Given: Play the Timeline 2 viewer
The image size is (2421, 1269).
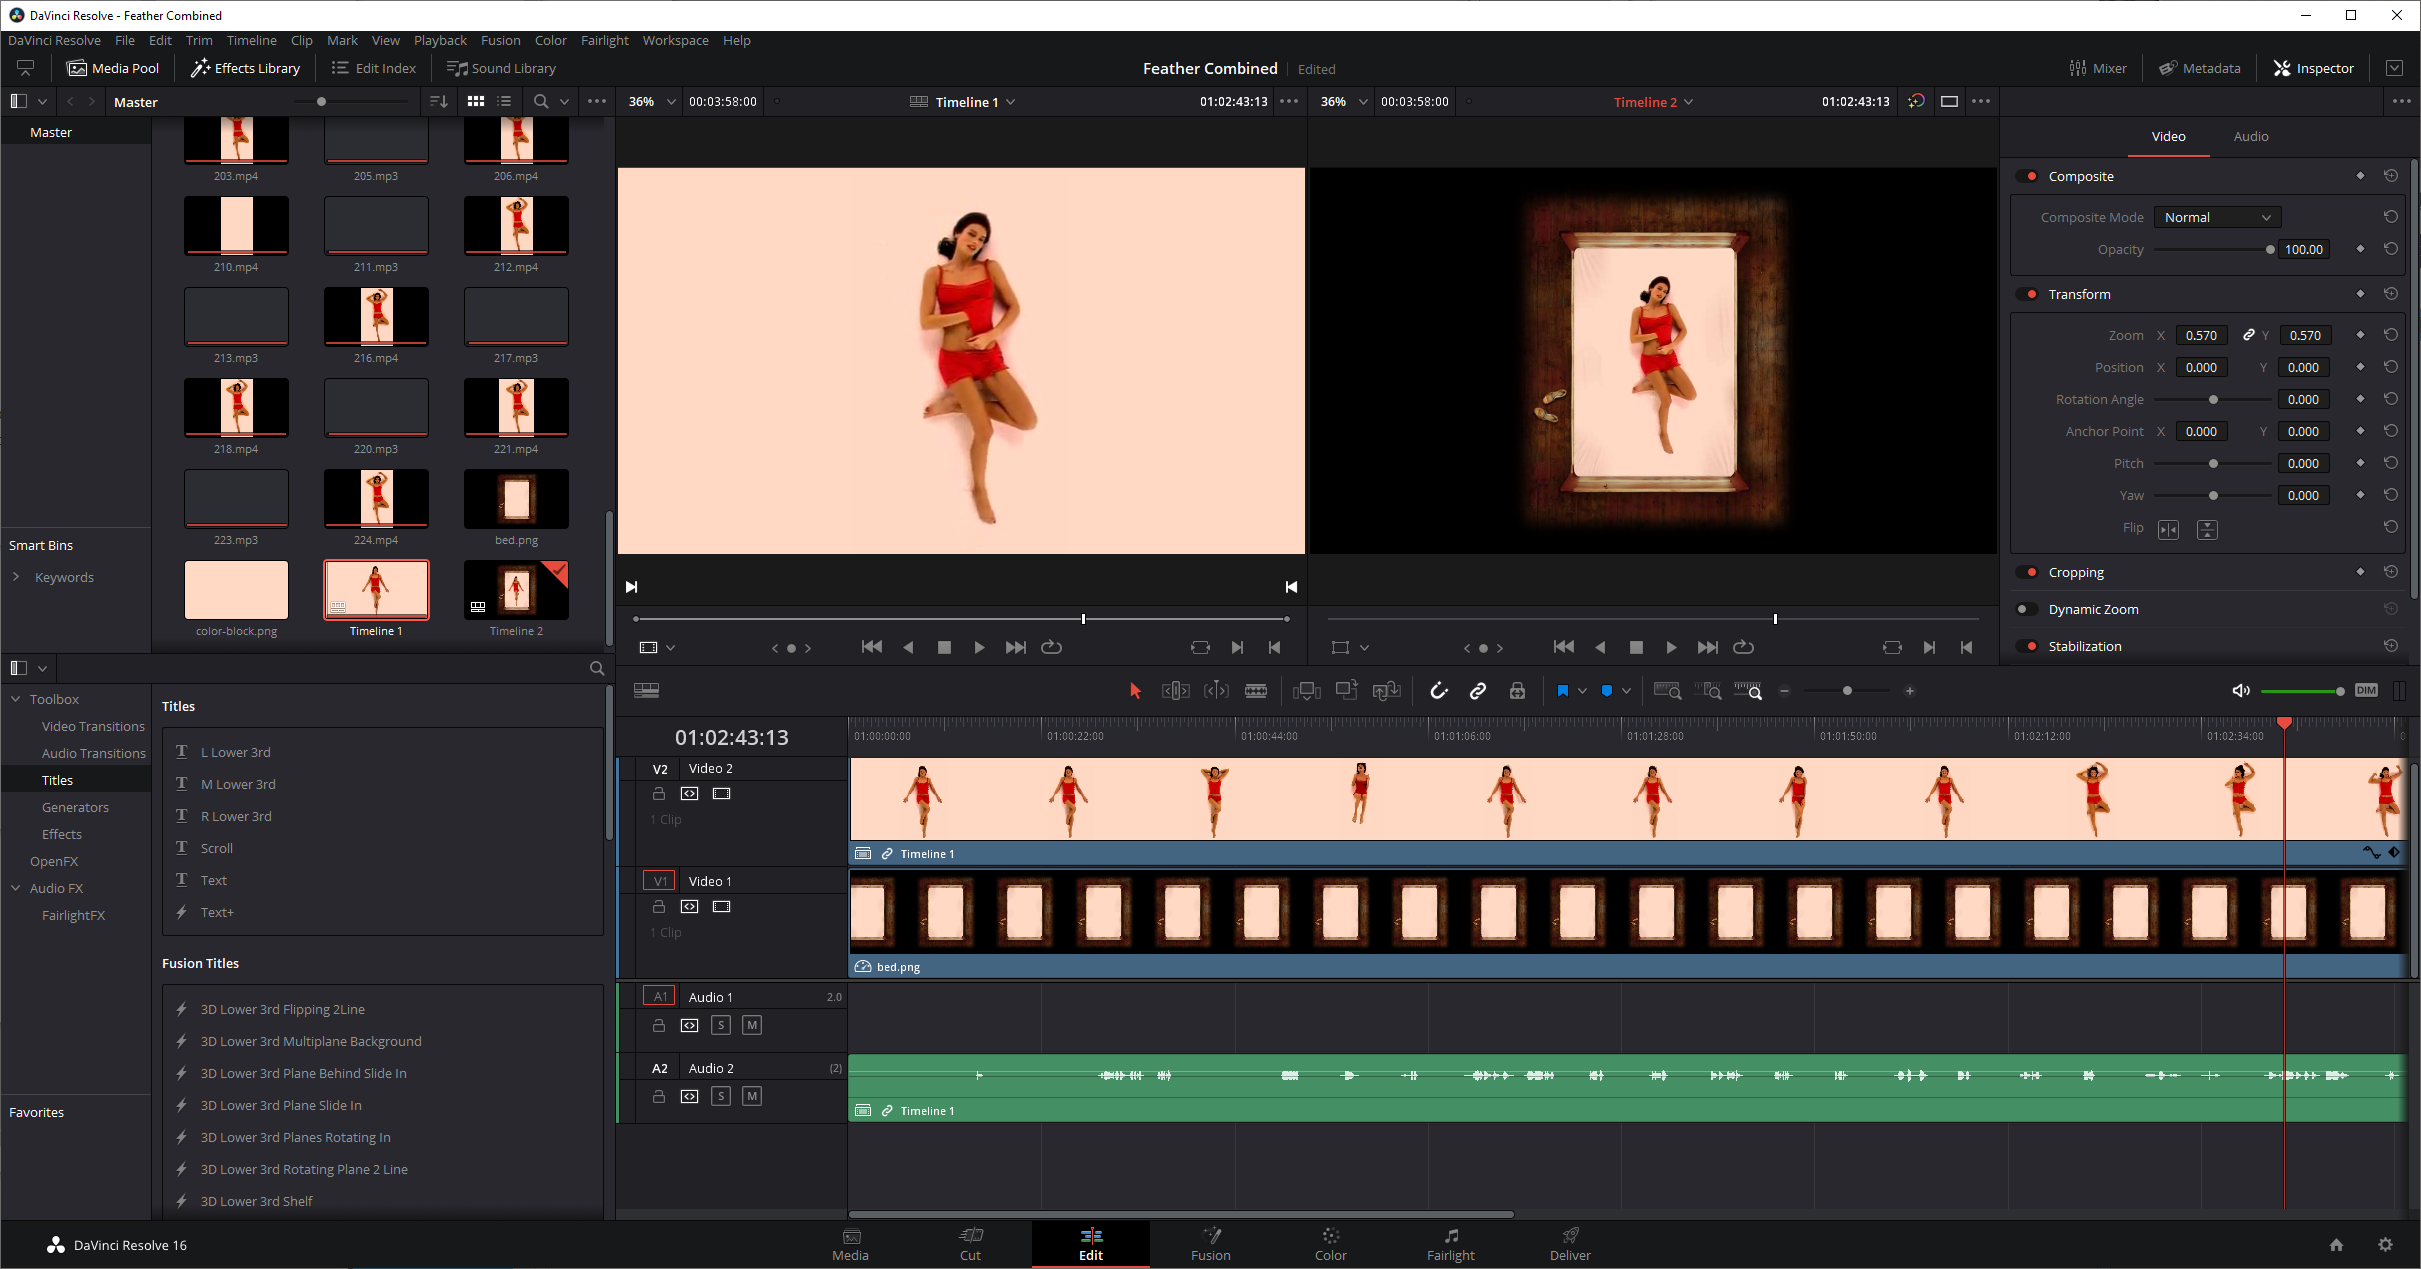Looking at the screenshot, I should click(1671, 647).
